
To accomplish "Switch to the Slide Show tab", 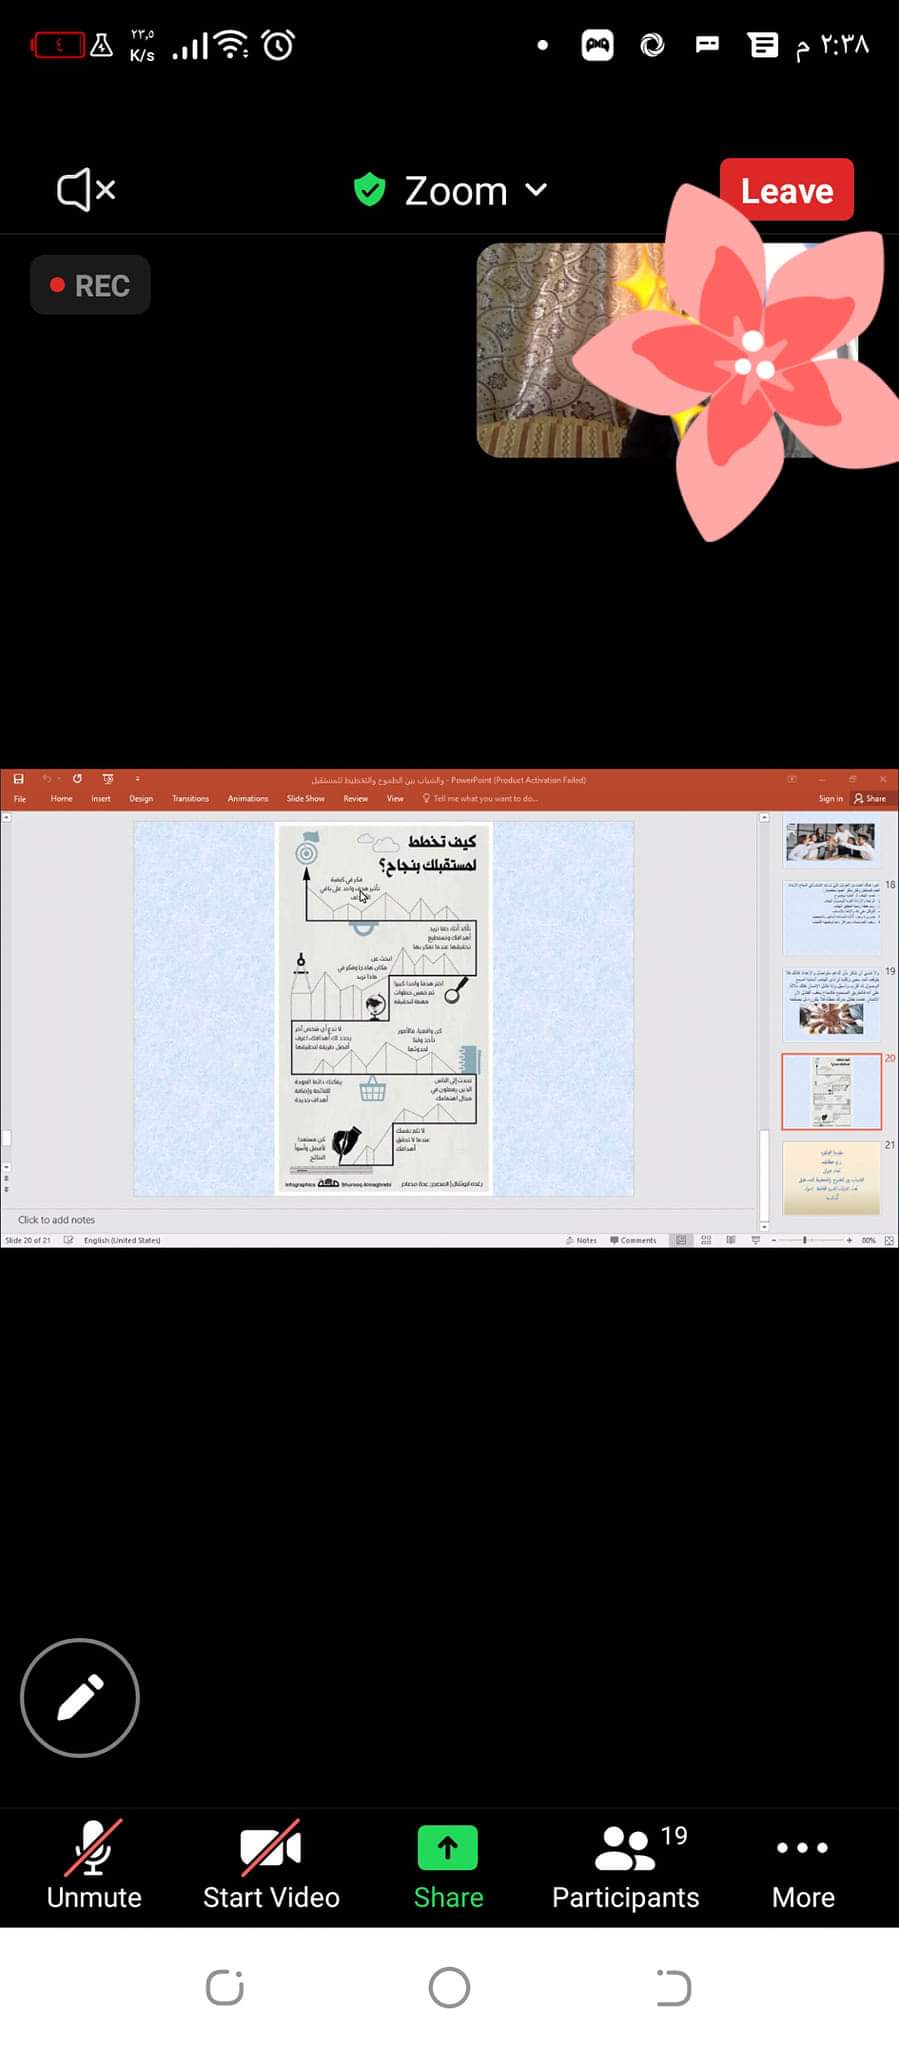I will [x=305, y=799].
